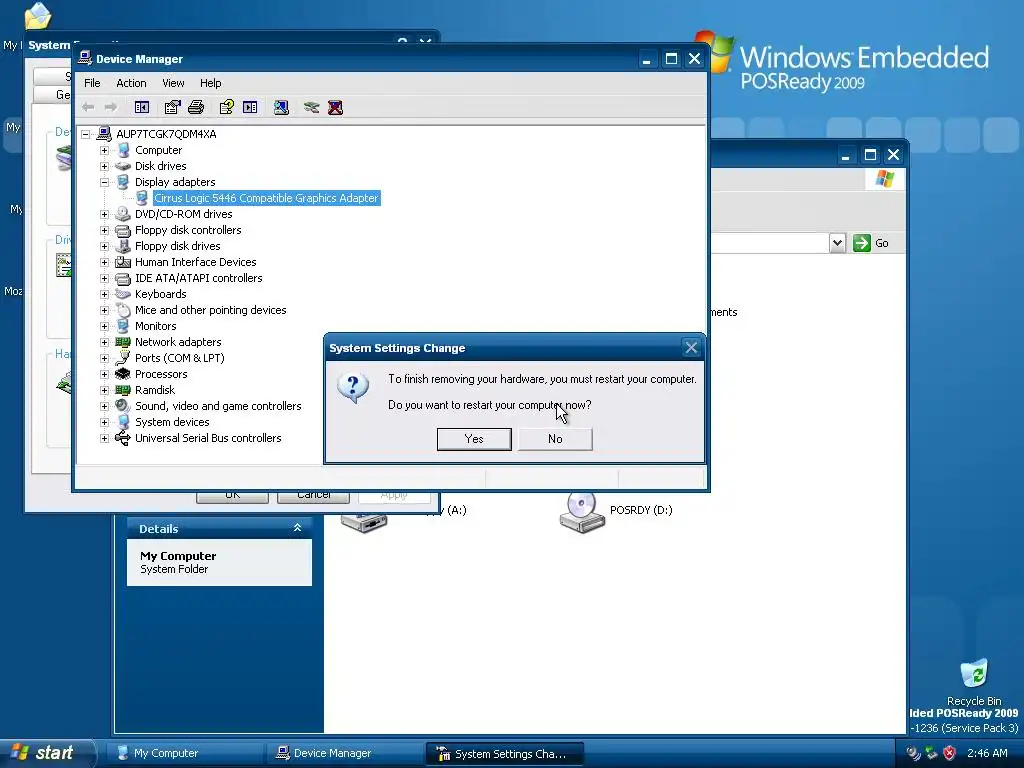
Task: Close the System Settings Change dialog
Action: coord(691,348)
